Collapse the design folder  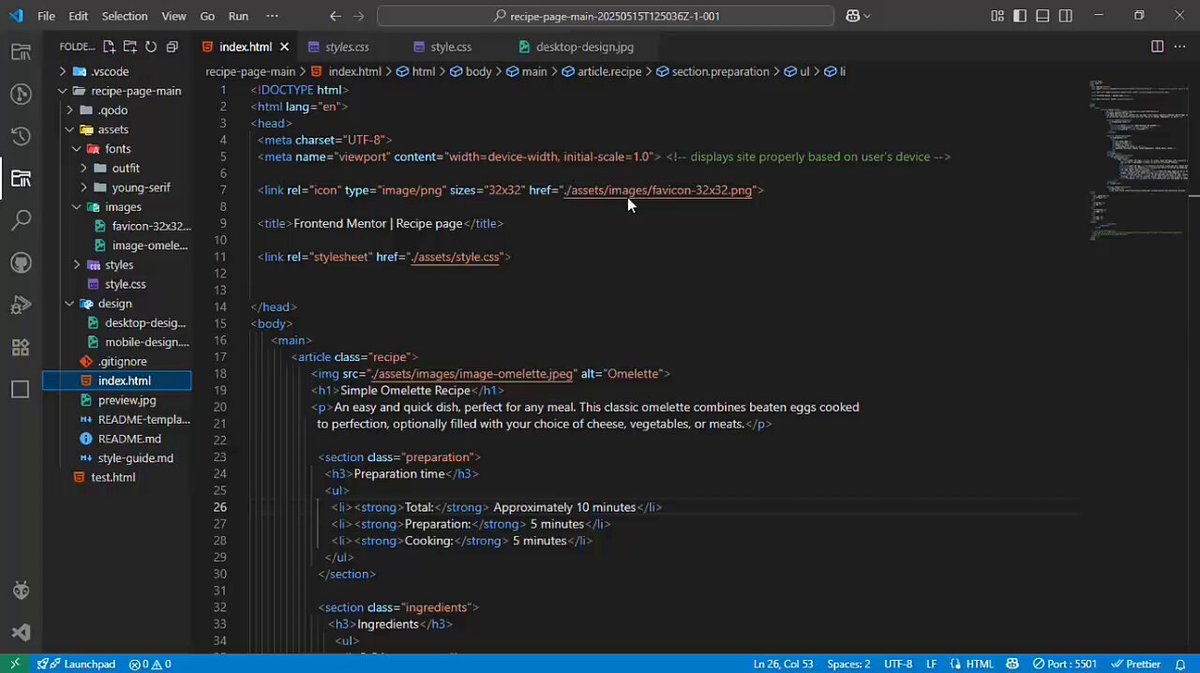tap(70, 303)
